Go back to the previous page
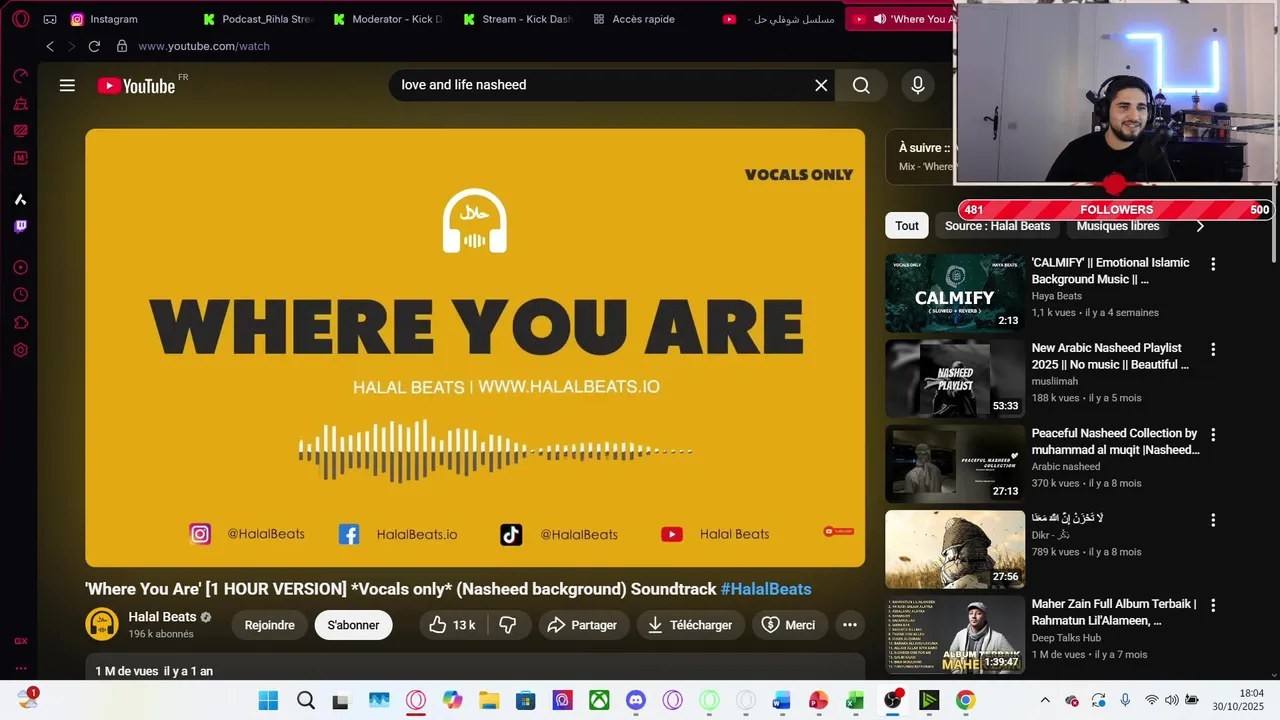1280x720 pixels. coord(50,46)
